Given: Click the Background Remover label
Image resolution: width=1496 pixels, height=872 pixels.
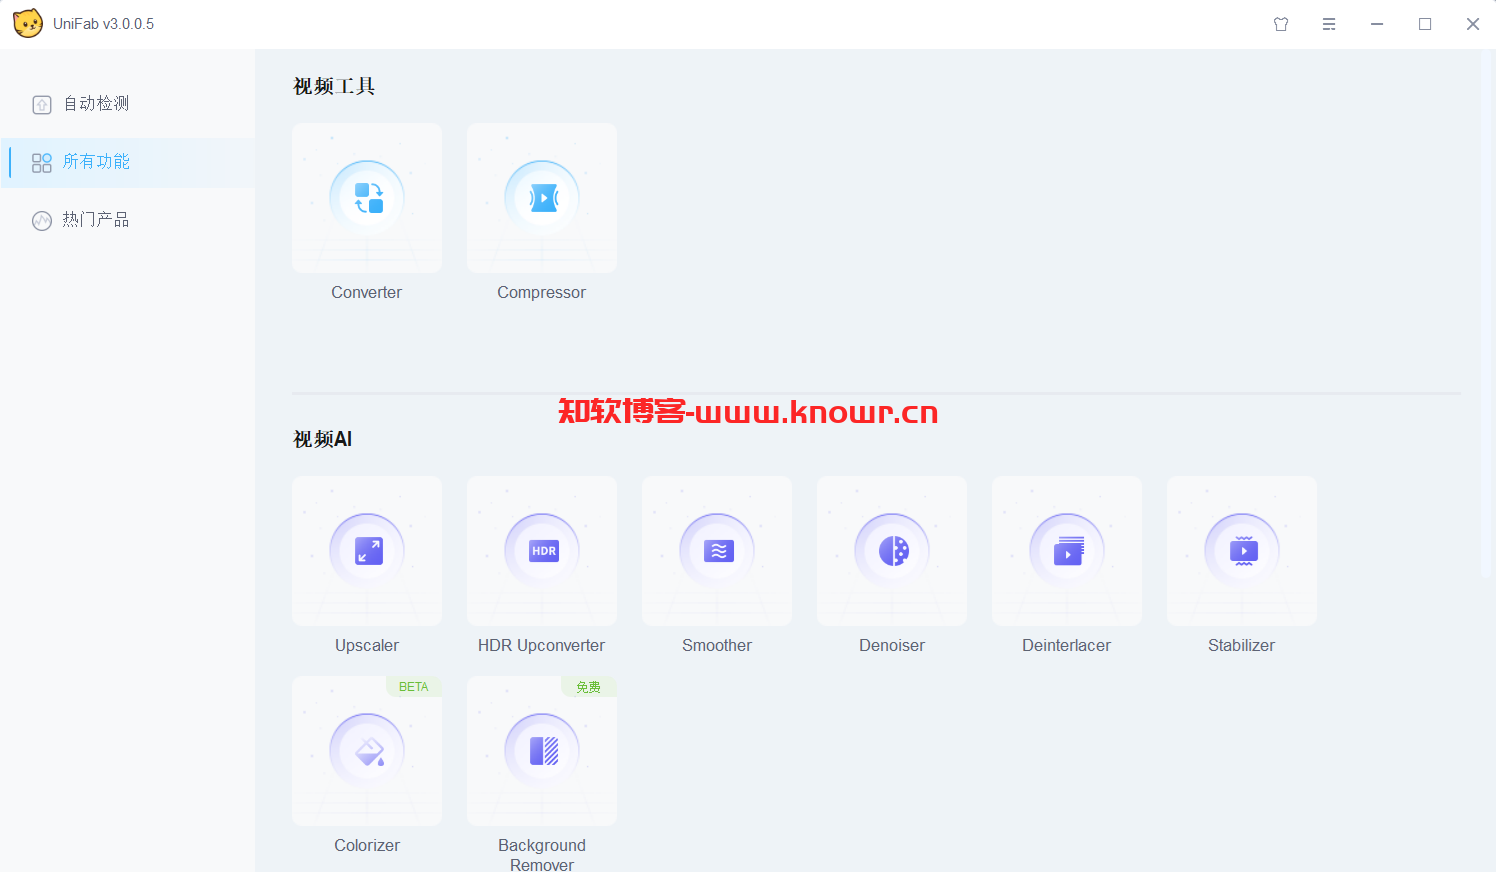Looking at the screenshot, I should [542, 855].
